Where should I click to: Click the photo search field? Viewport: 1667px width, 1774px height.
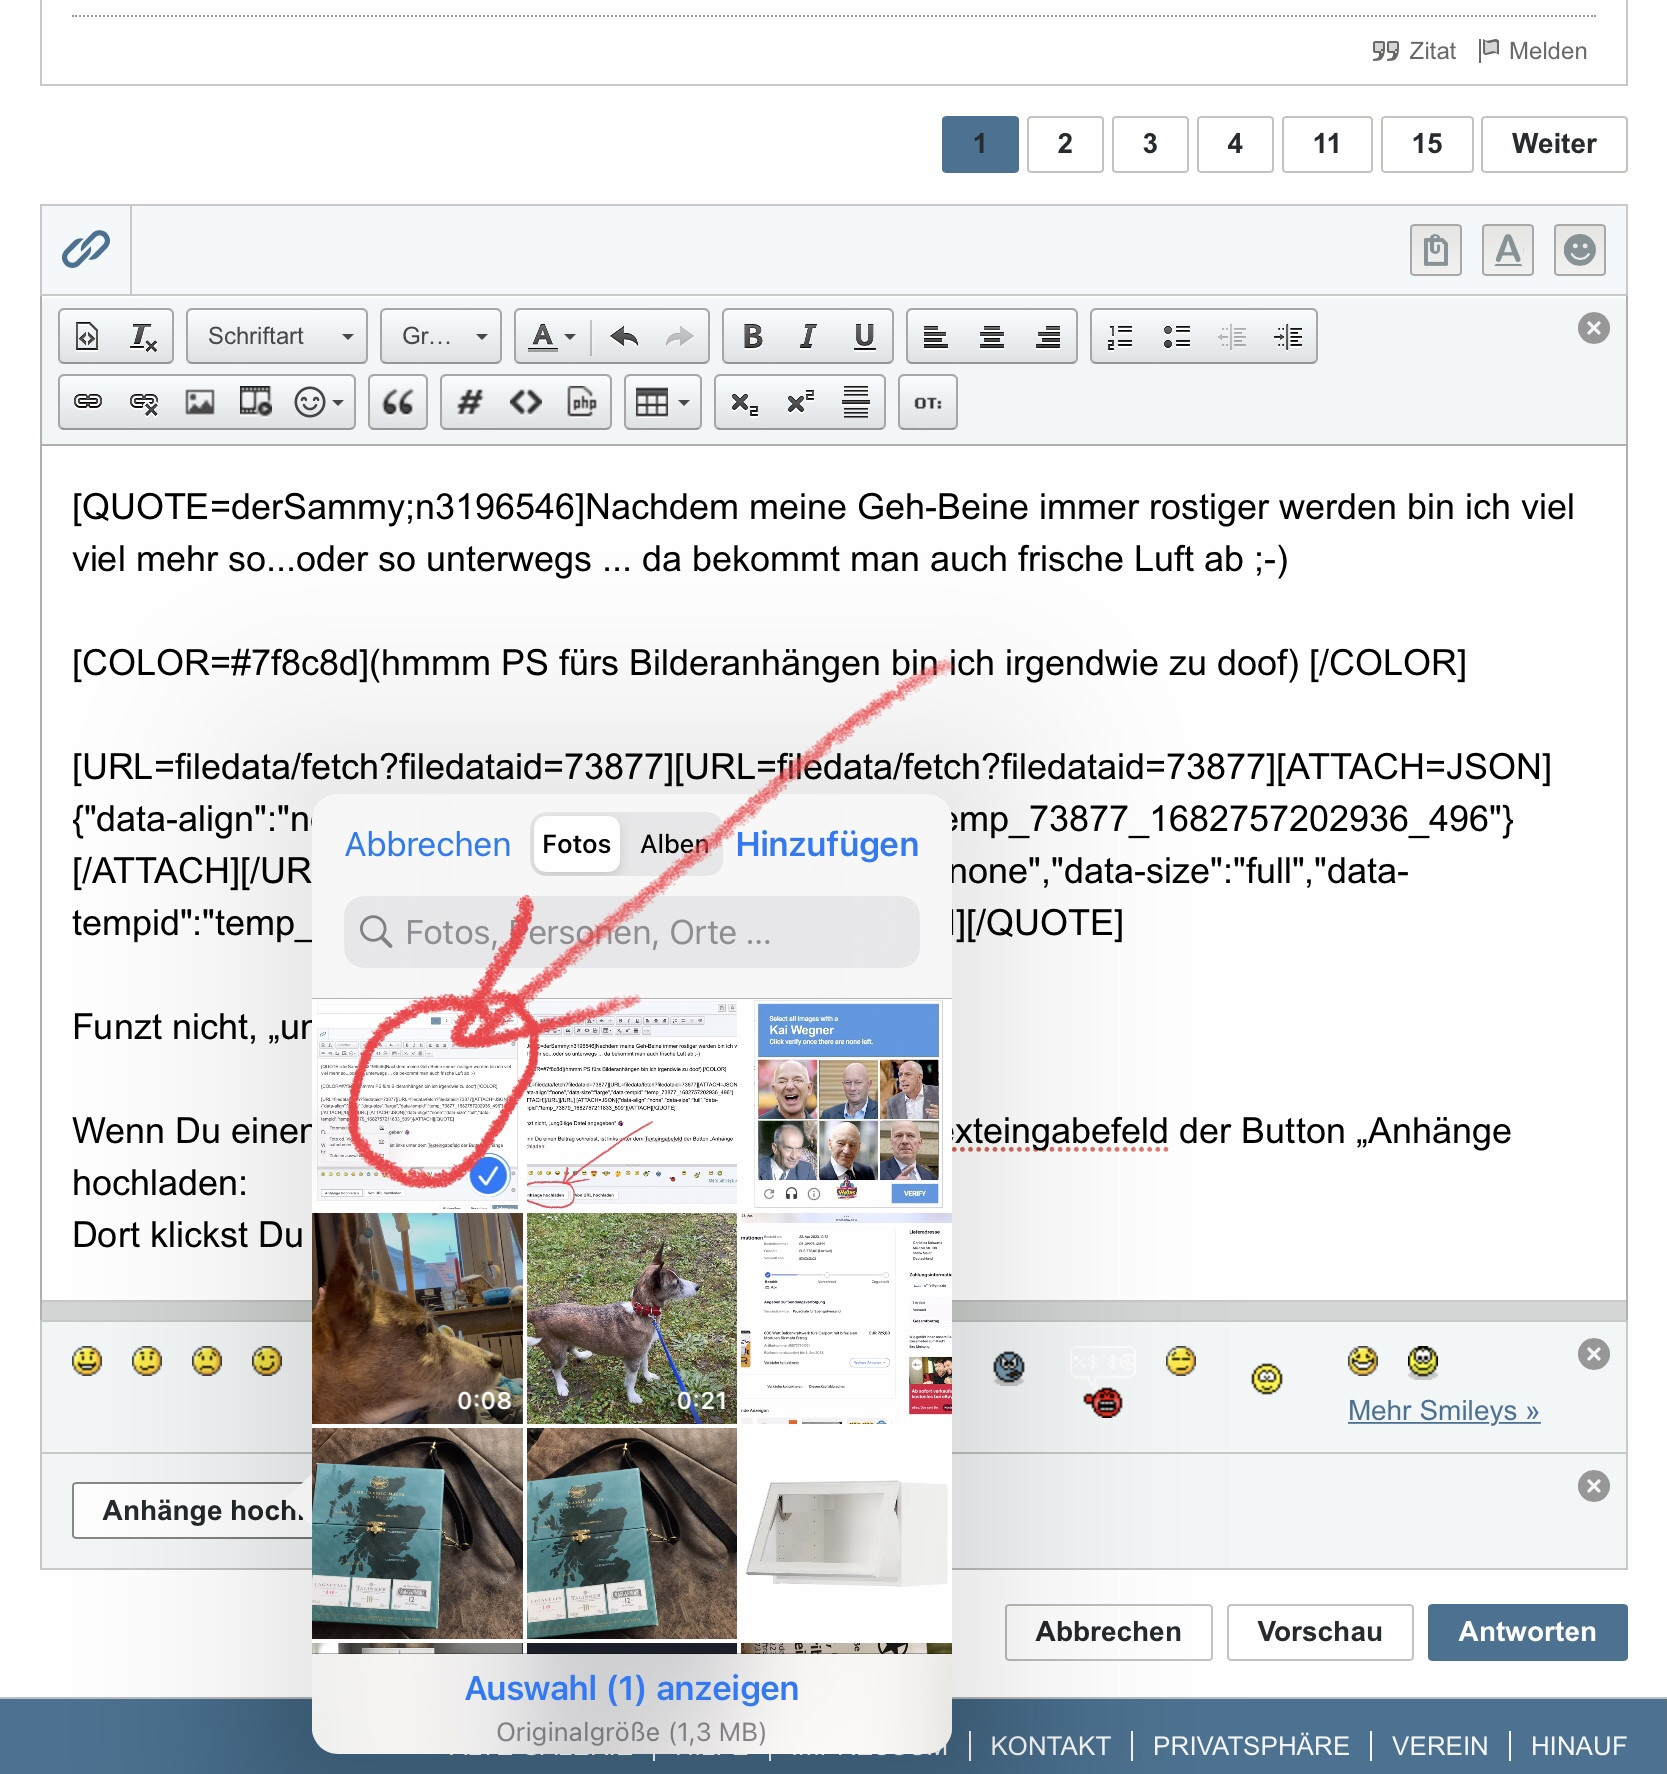pos(632,932)
